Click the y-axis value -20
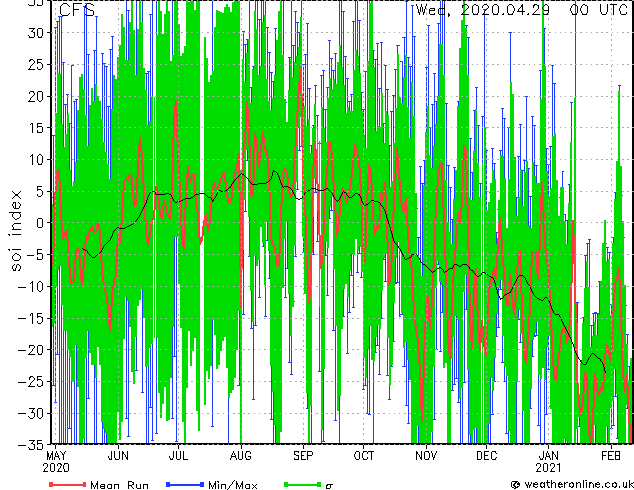This screenshot has height=490, width=634. click(31, 350)
